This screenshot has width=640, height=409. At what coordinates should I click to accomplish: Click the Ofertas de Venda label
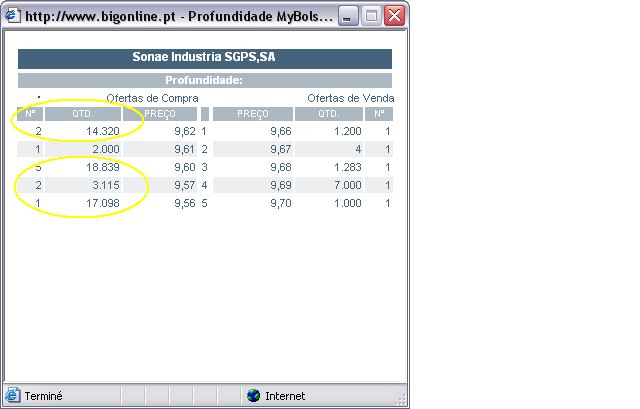tap(351, 98)
